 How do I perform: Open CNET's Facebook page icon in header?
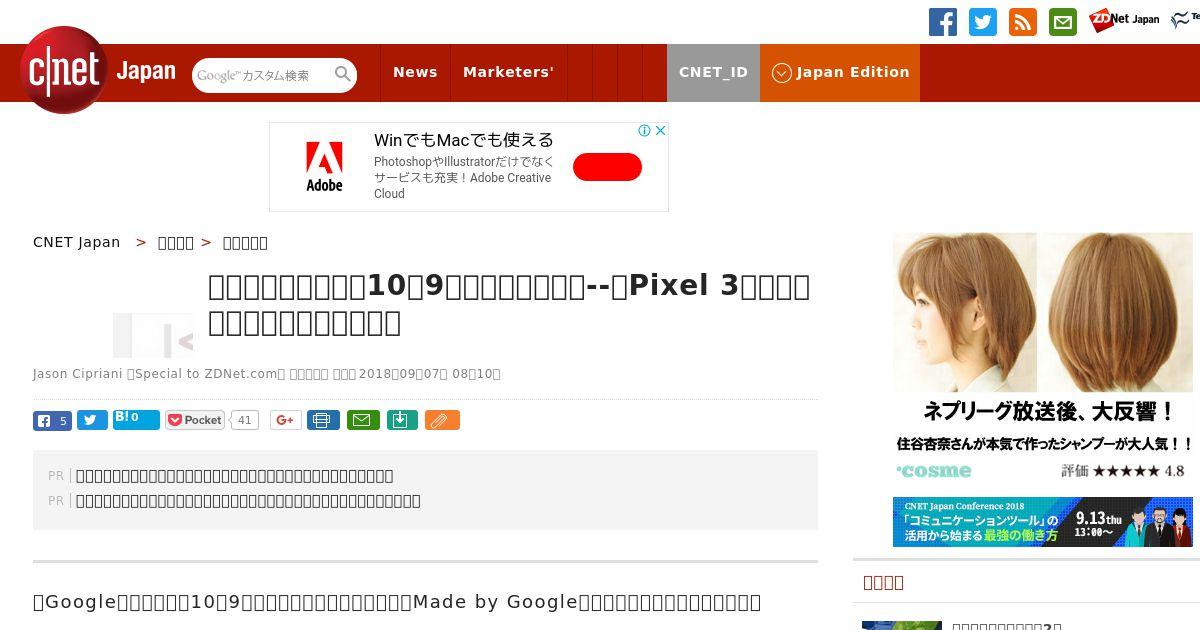(x=942, y=22)
